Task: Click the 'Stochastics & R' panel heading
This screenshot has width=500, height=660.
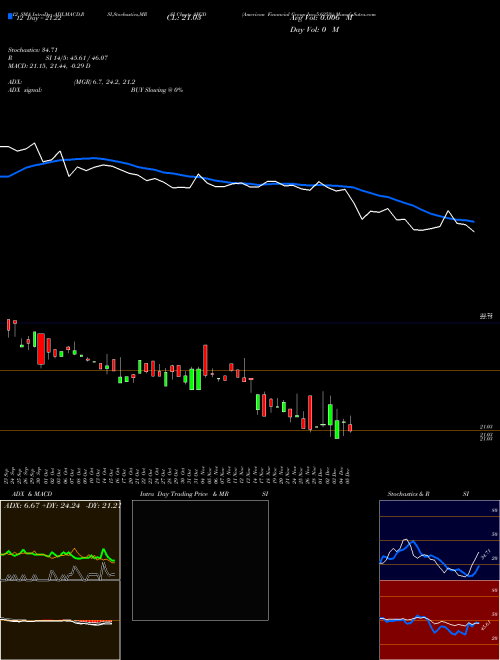Action: coord(408,494)
